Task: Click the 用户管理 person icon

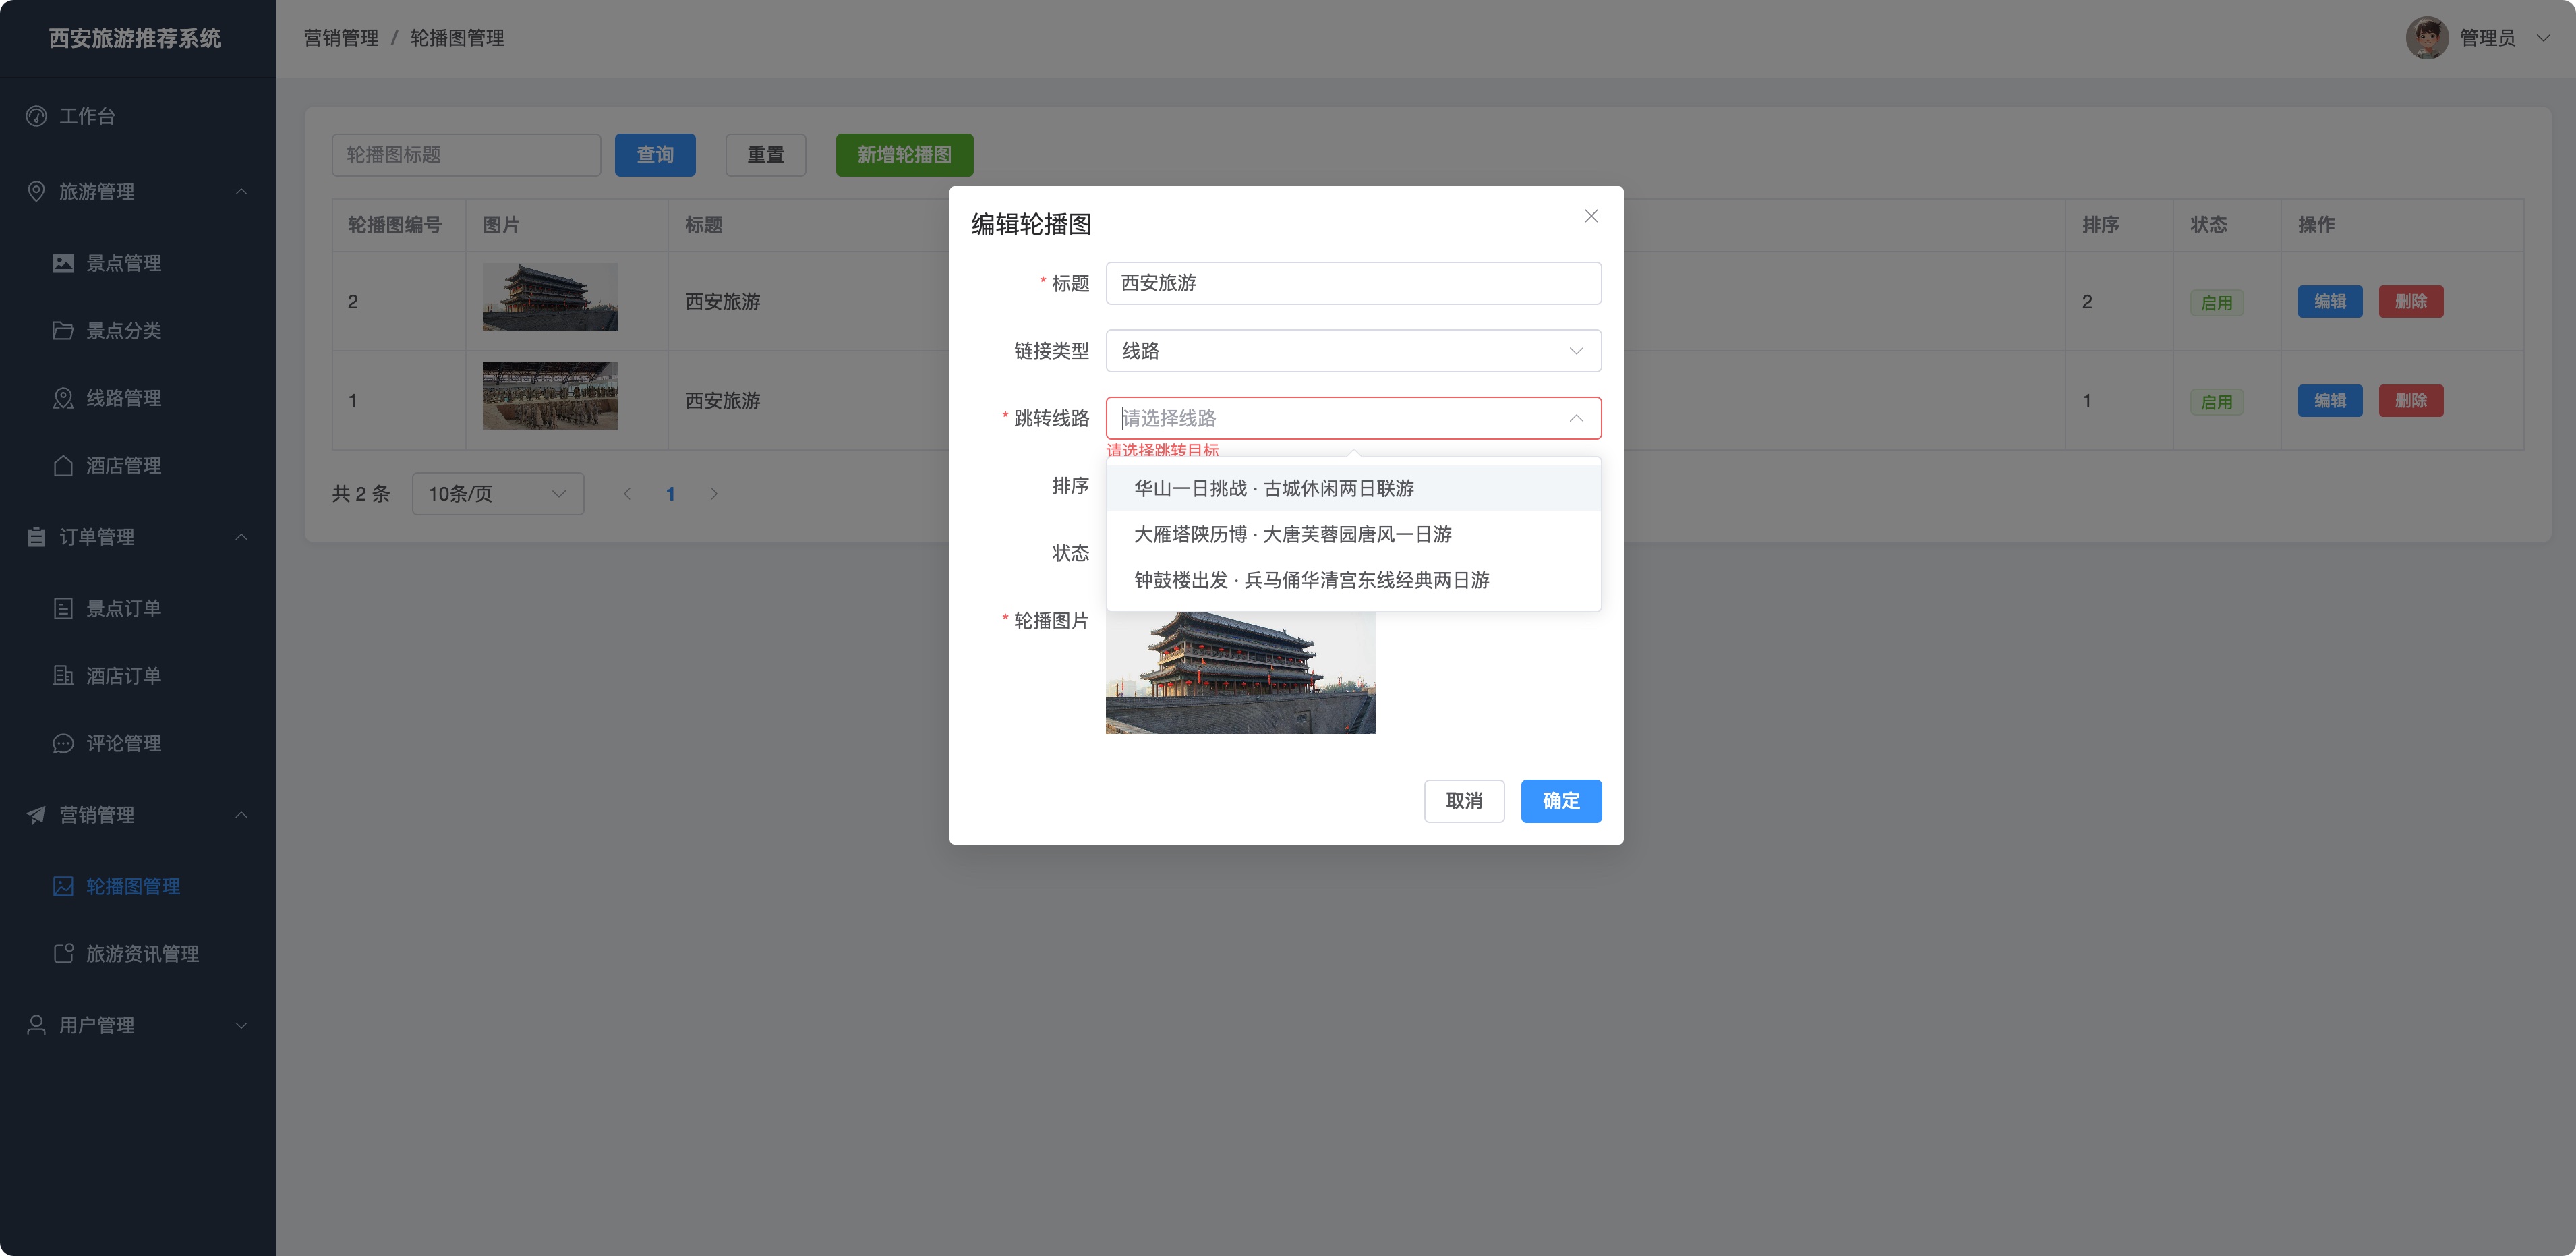Action: [36, 1025]
